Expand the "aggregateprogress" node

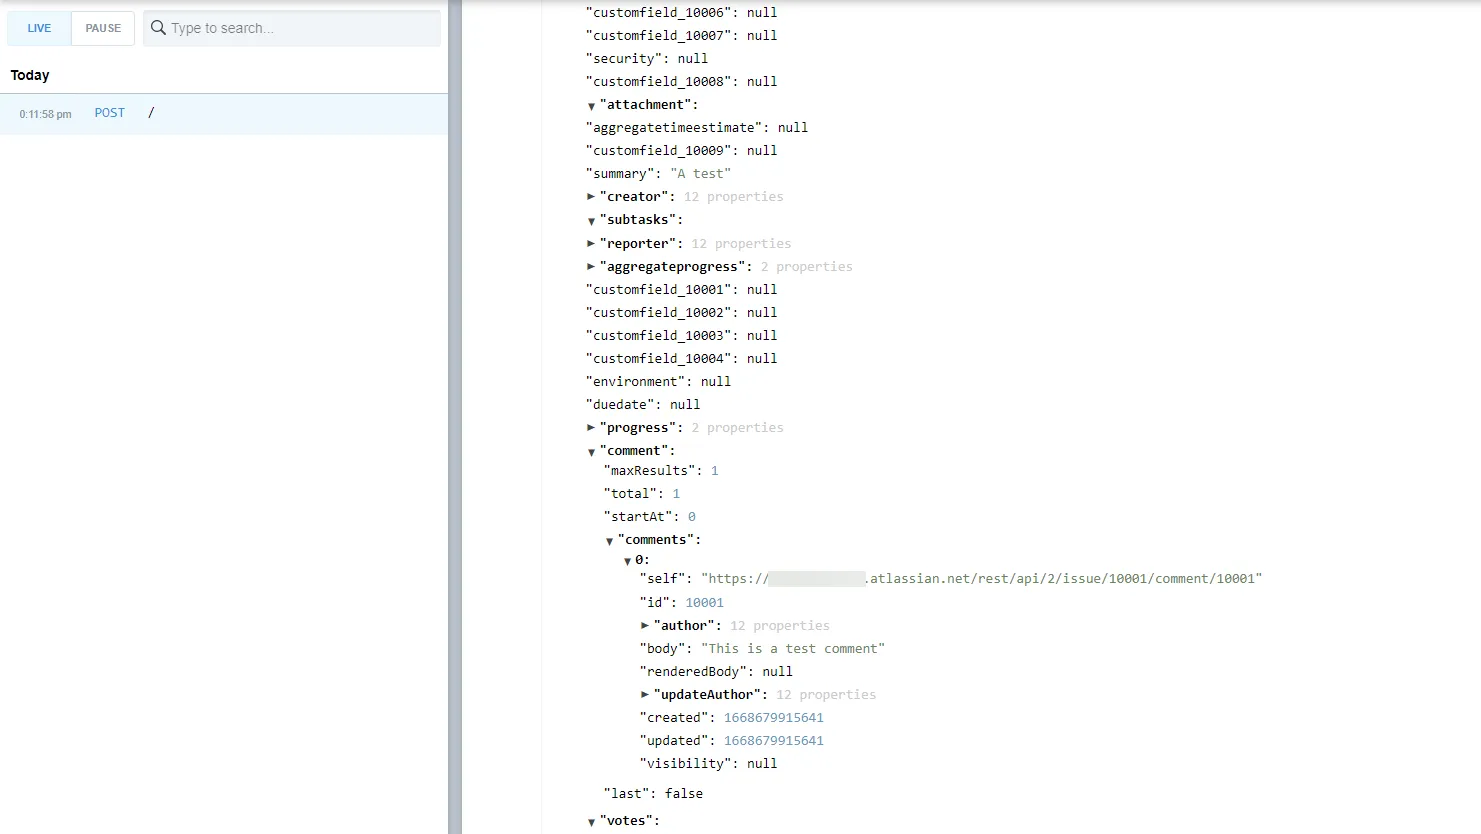click(x=591, y=266)
